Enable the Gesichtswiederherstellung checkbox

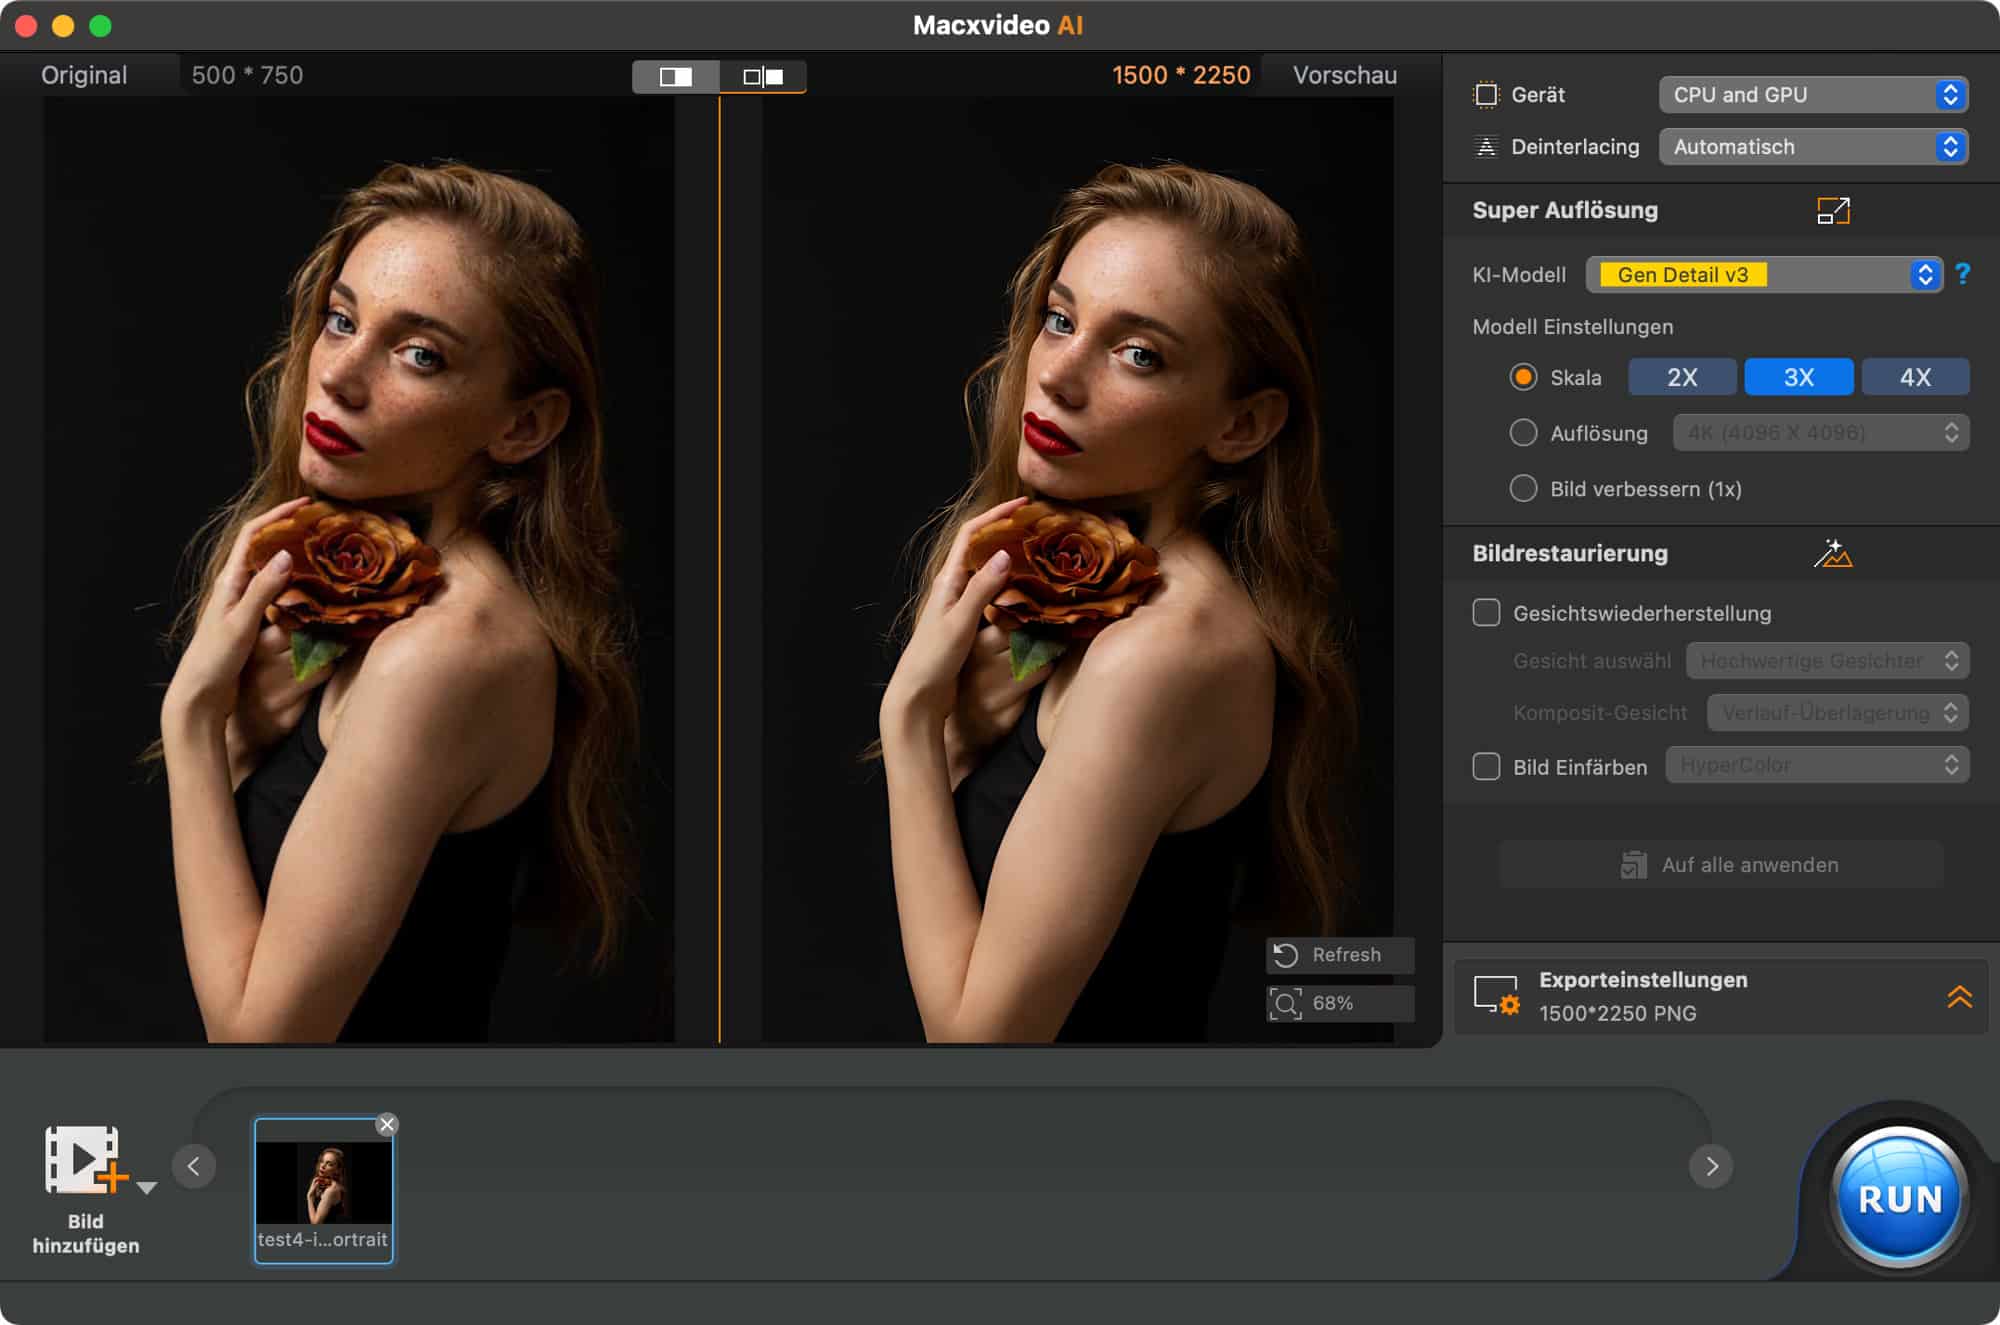pos(1486,613)
